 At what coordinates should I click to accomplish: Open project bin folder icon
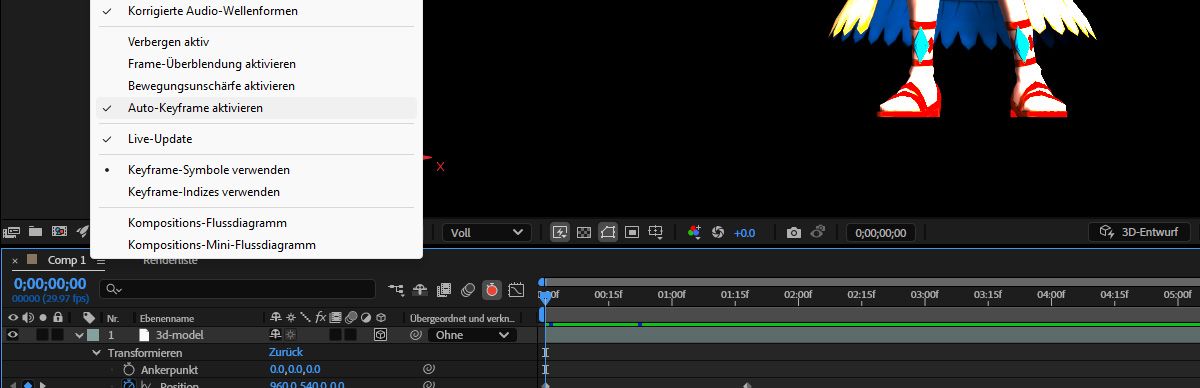[x=35, y=232]
